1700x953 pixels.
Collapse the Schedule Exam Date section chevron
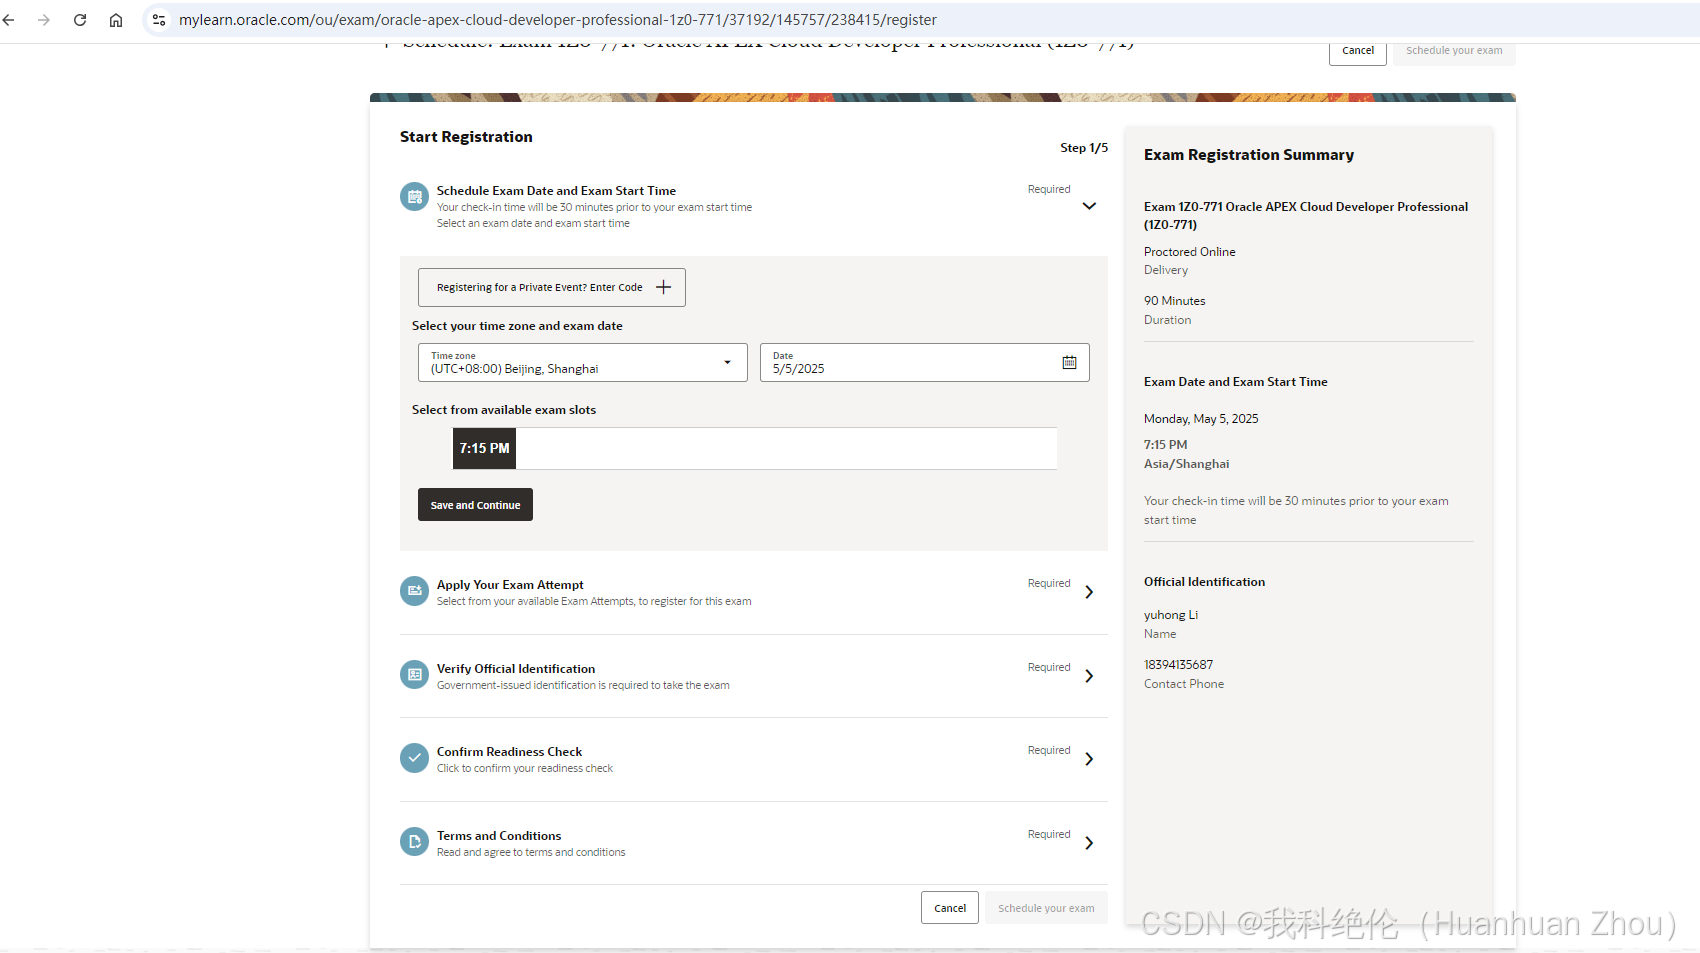point(1089,206)
